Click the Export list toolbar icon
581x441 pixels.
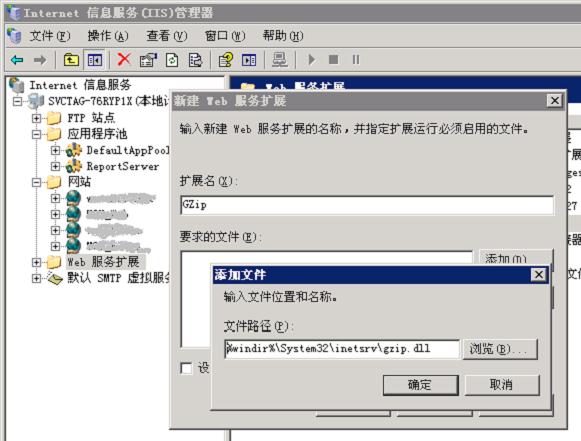coord(195,60)
